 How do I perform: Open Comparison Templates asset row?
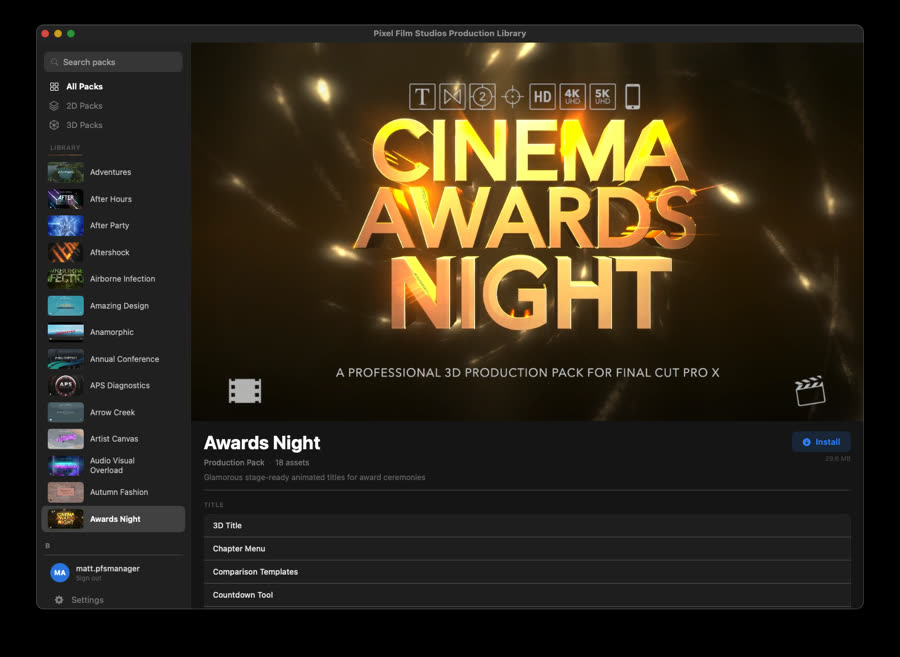[x=527, y=572]
